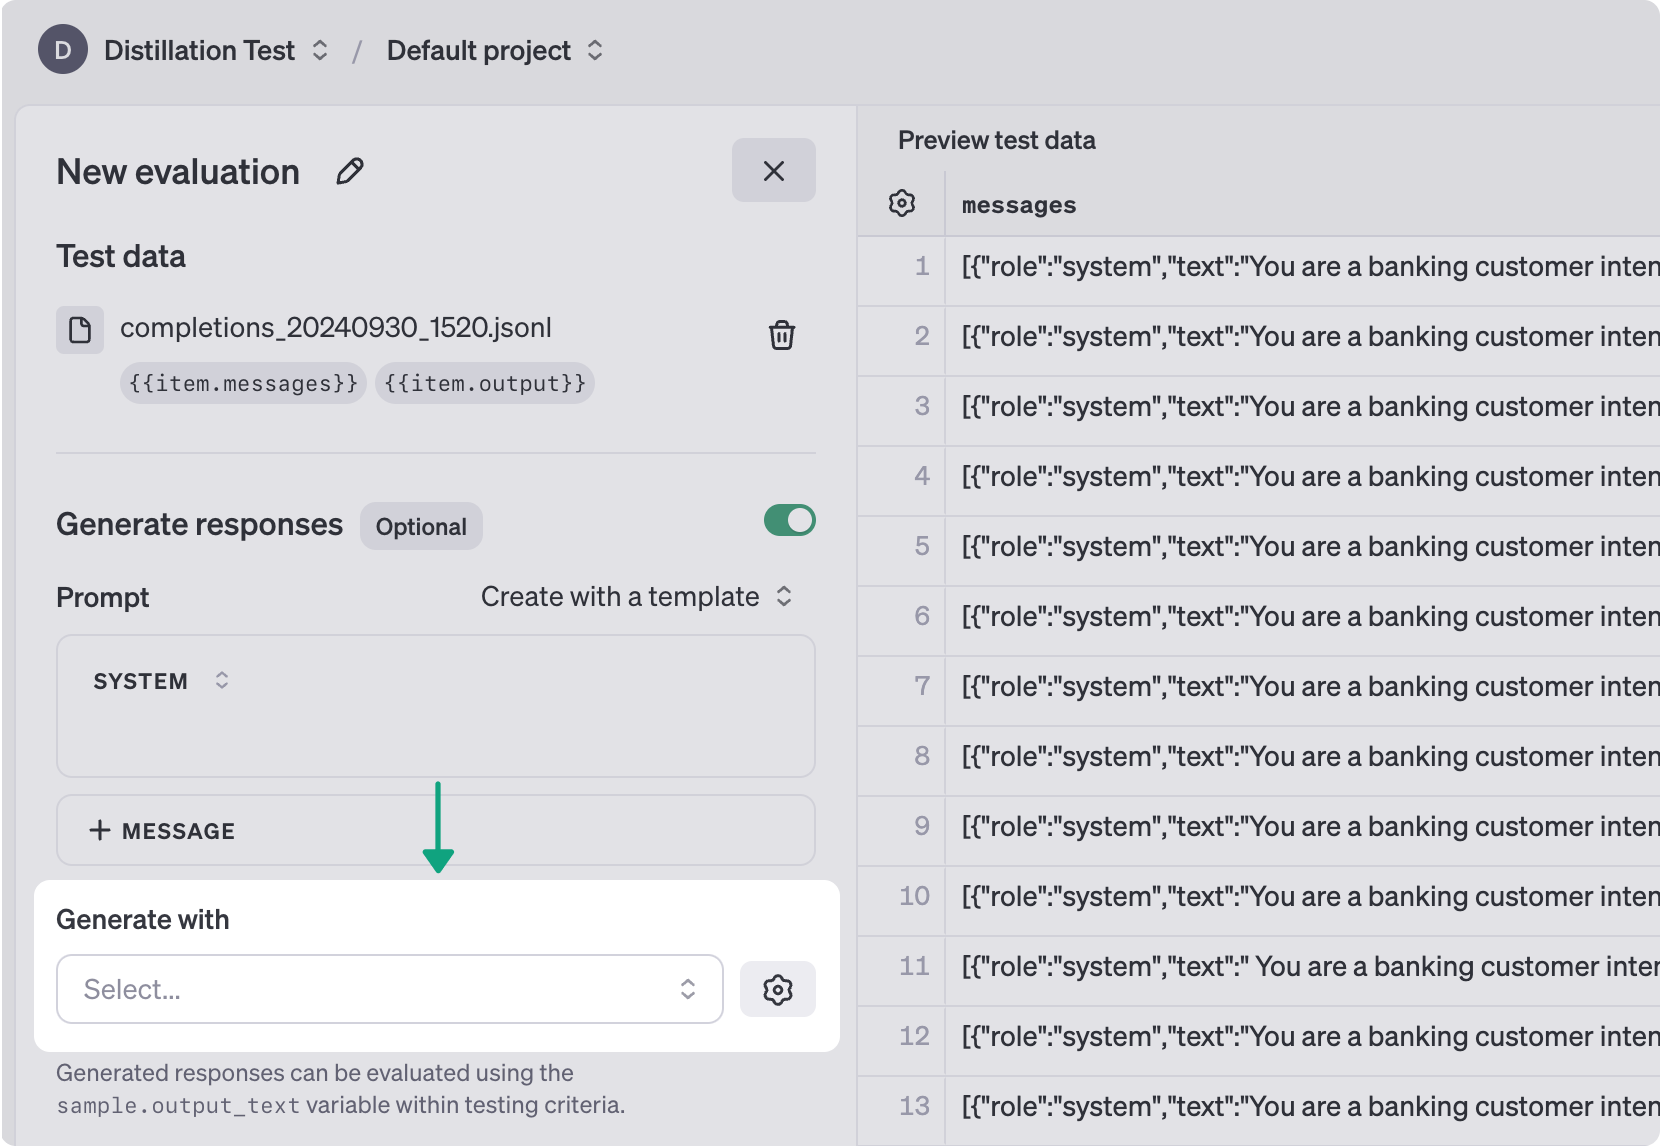This screenshot has width=1660, height=1146.
Task: Open the Generate with model dropdown
Action: 389,989
